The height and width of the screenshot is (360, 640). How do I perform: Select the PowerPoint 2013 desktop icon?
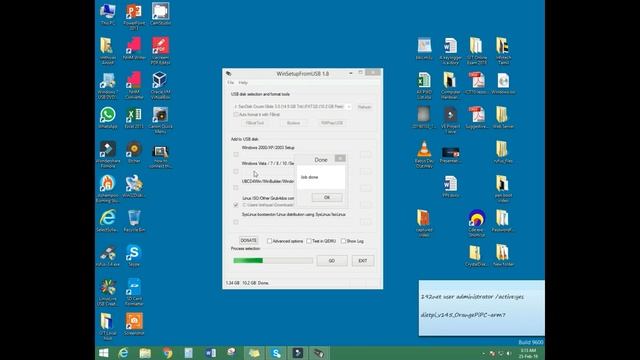[x=134, y=17]
